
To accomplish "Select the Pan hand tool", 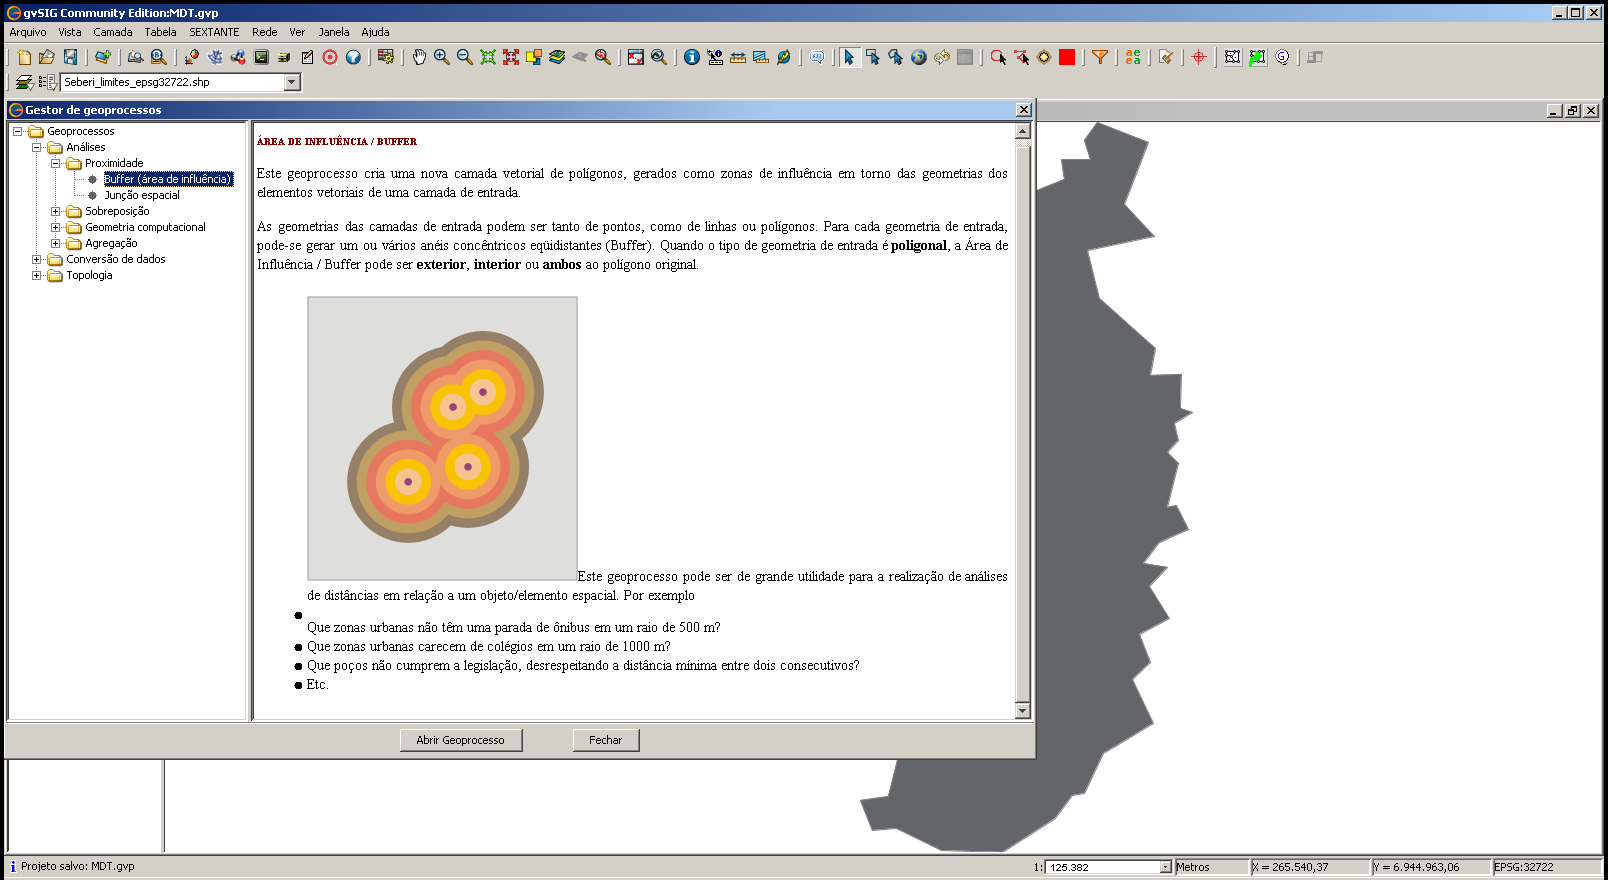I will point(419,57).
